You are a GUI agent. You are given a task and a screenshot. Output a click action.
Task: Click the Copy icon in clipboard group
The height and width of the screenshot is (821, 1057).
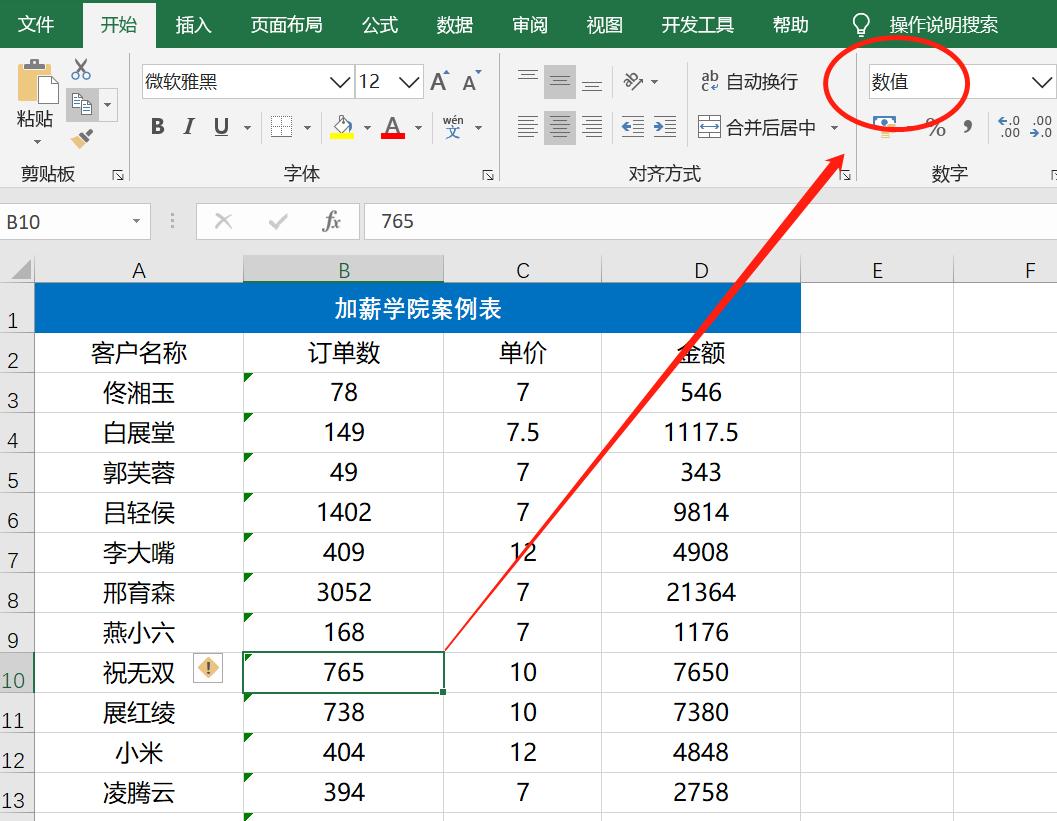point(82,102)
